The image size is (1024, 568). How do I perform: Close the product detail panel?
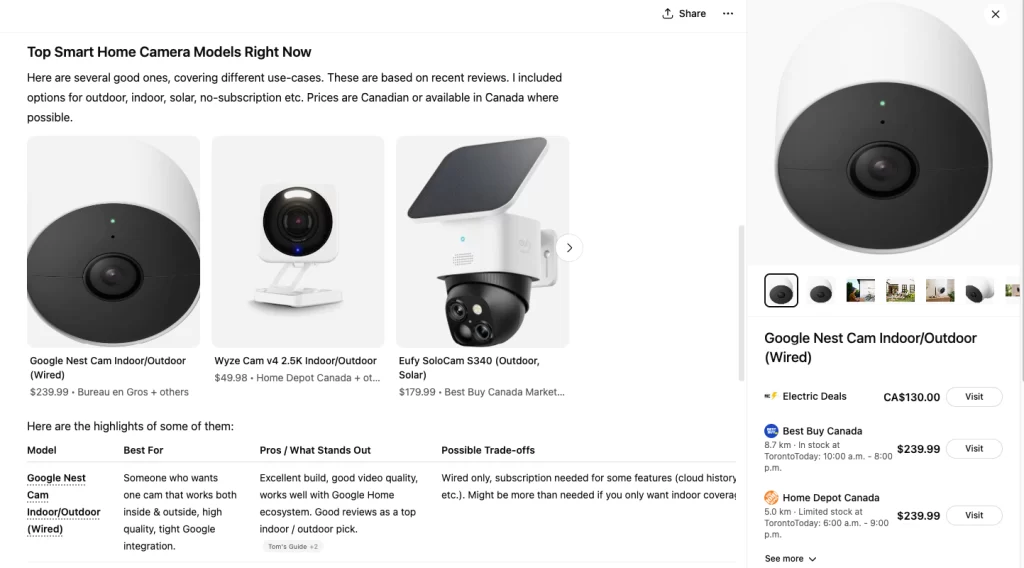[995, 14]
